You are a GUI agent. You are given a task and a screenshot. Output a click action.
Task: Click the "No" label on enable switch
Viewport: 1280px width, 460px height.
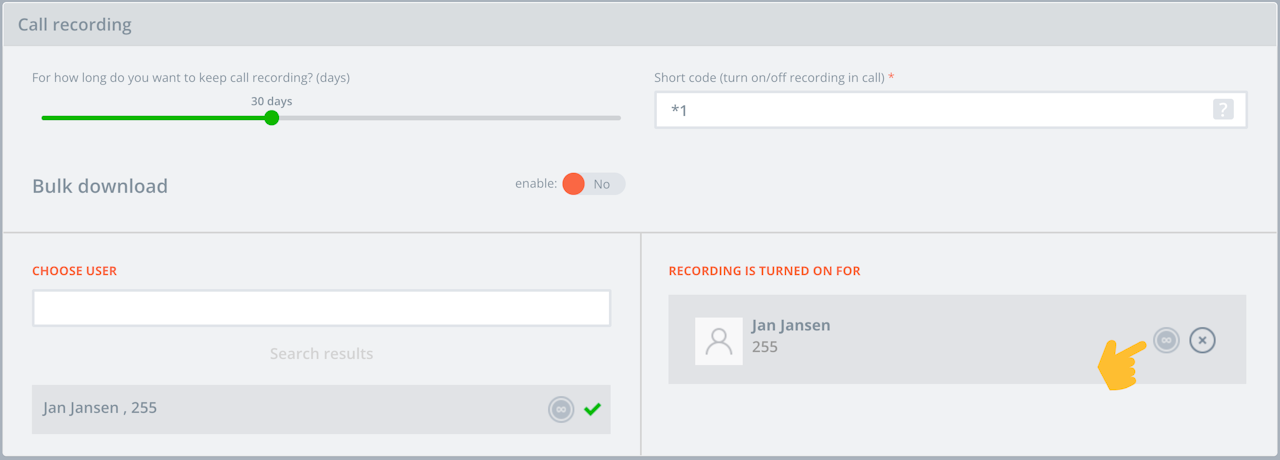(602, 185)
